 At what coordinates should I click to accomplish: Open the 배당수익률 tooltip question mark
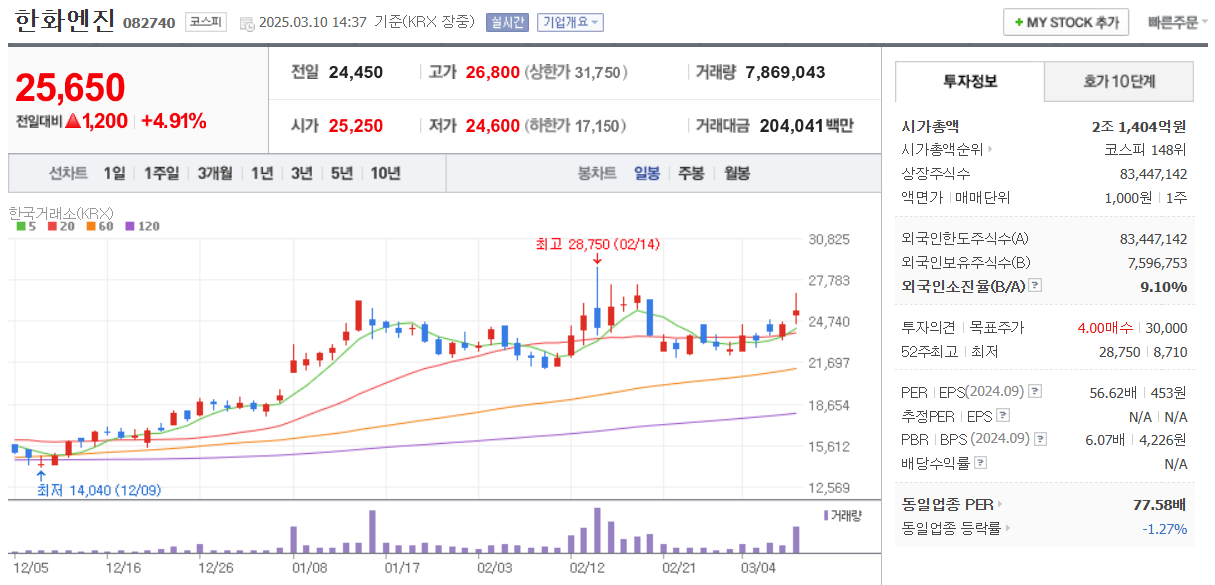(982, 461)
